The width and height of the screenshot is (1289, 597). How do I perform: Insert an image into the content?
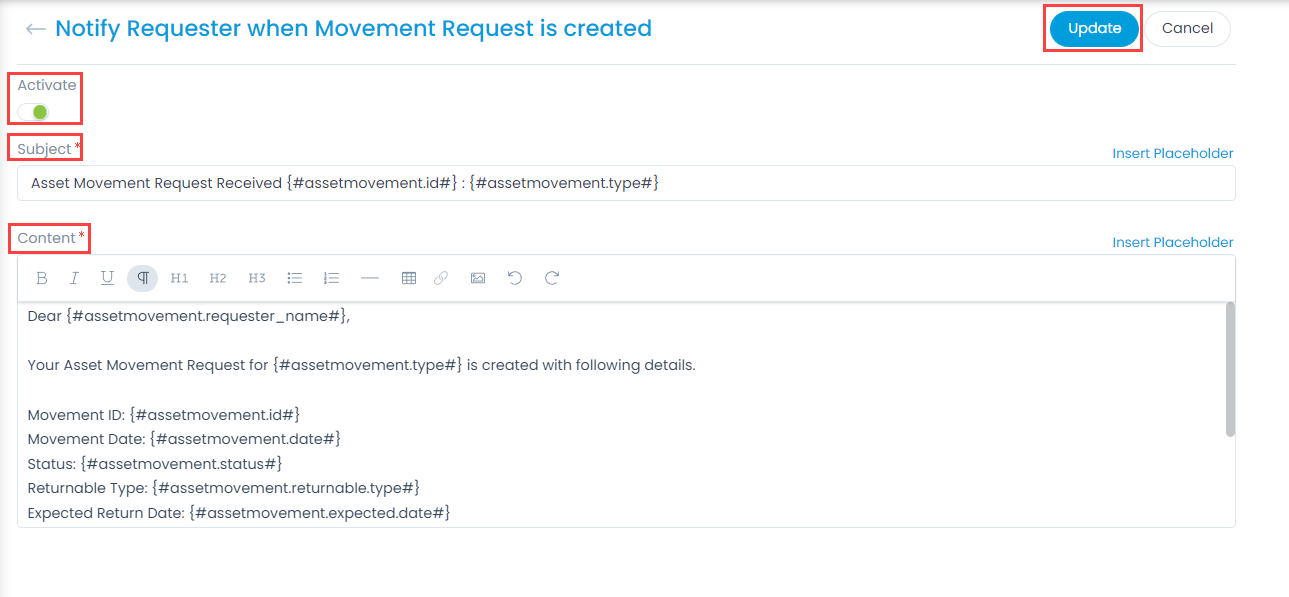tap(478, 278)
